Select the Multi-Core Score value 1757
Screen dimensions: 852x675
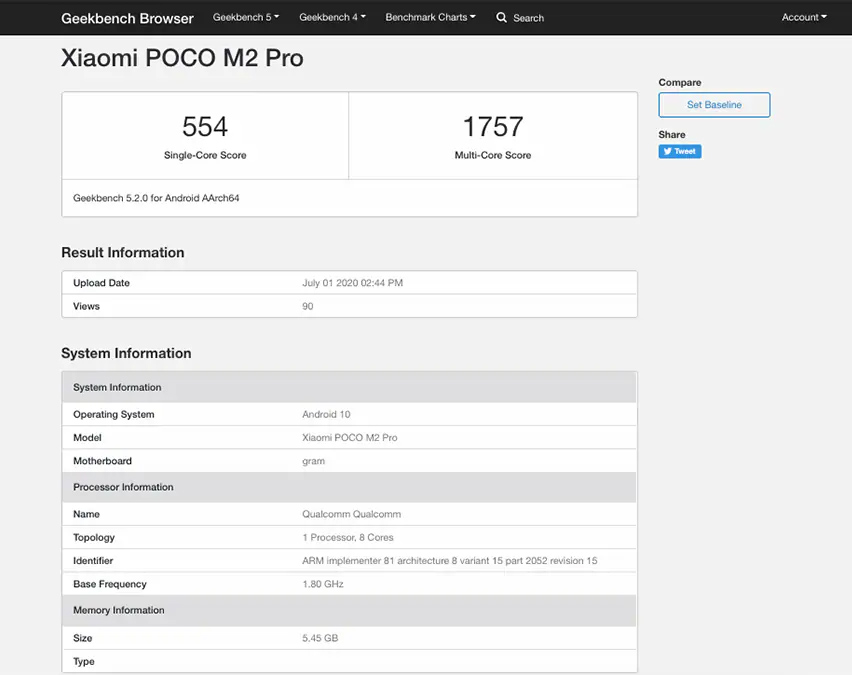point(493,127)
